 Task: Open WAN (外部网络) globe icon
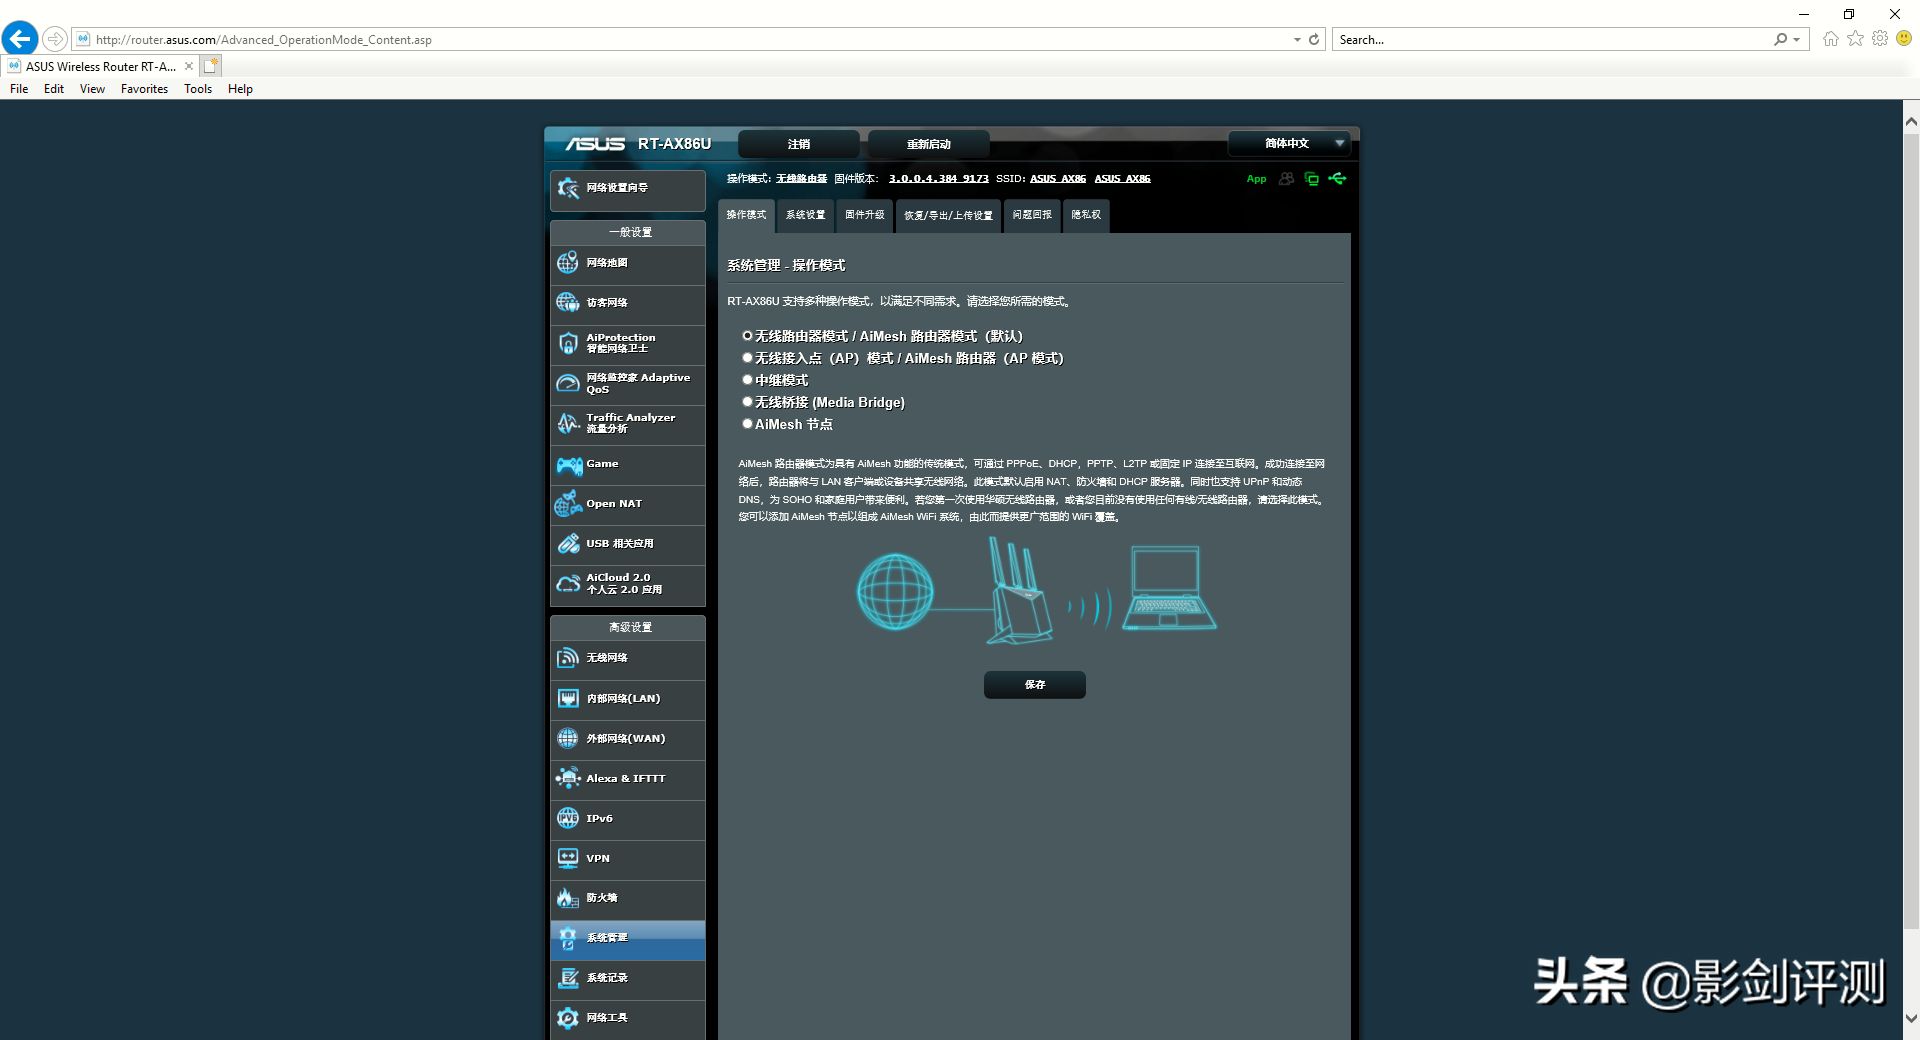click(568, 738)
